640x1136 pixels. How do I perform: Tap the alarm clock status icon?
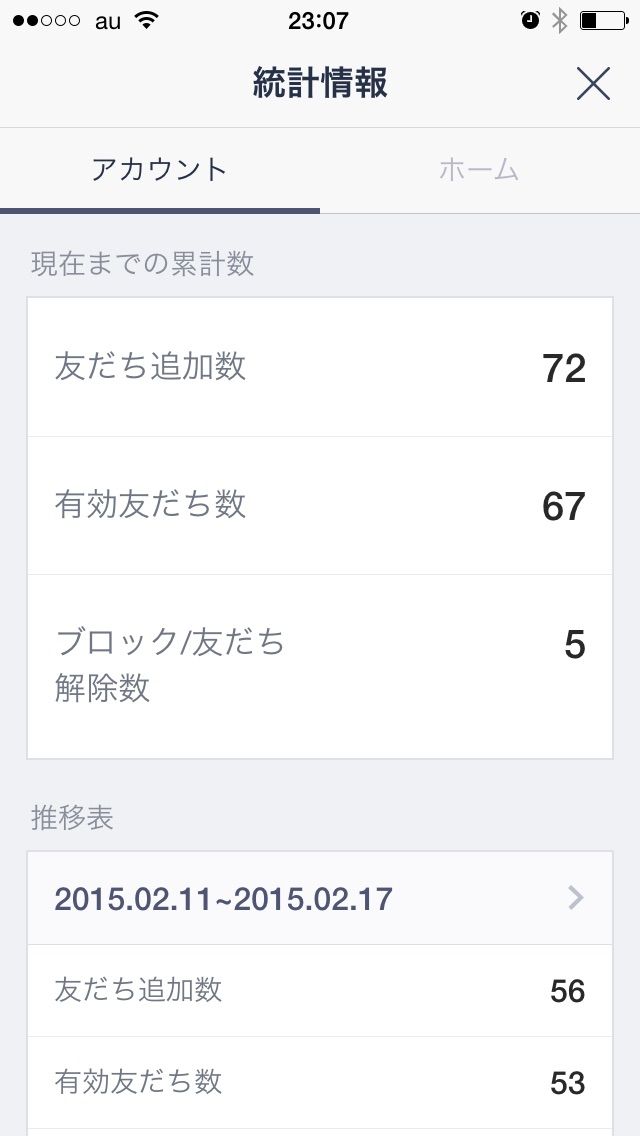531,20
